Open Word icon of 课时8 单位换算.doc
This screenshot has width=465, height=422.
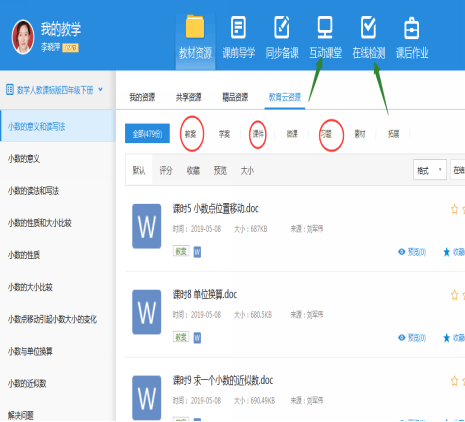point(147,312)
